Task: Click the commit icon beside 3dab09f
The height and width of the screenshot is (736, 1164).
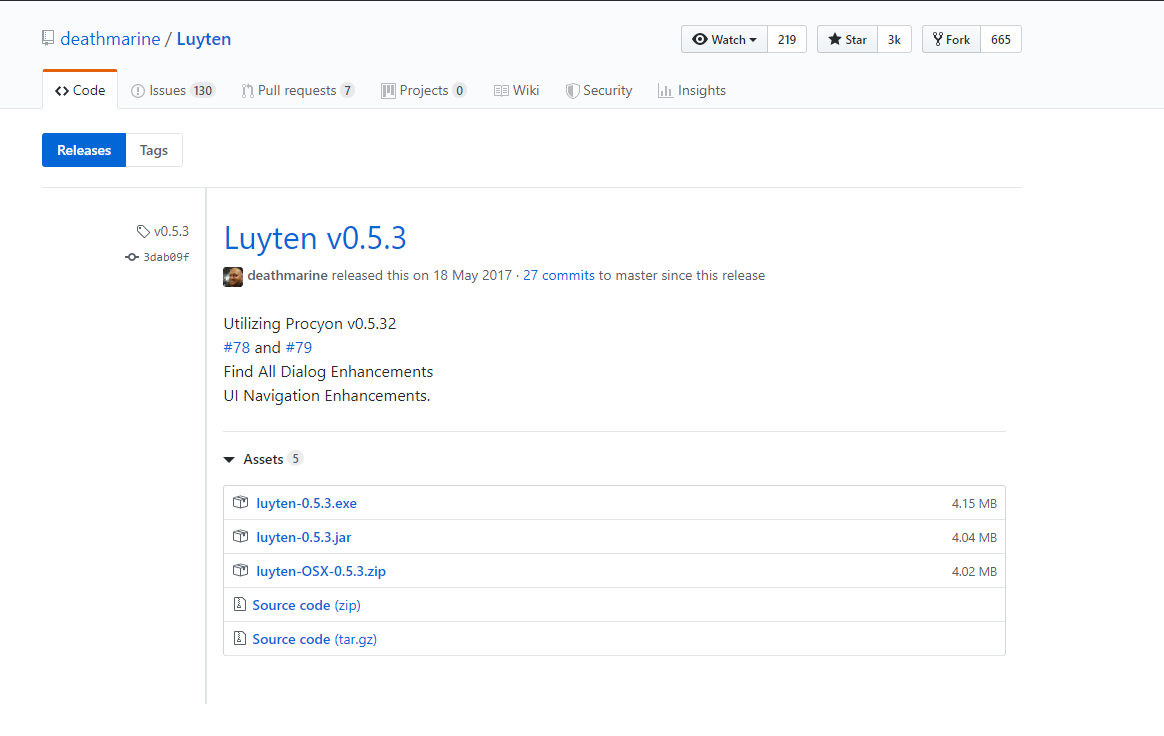Action: tap(132, 257)
